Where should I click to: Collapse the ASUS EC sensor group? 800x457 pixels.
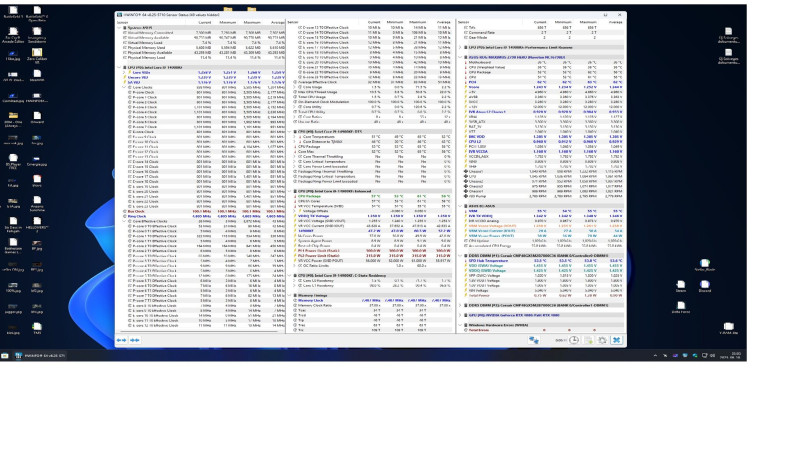click(461, 206)
